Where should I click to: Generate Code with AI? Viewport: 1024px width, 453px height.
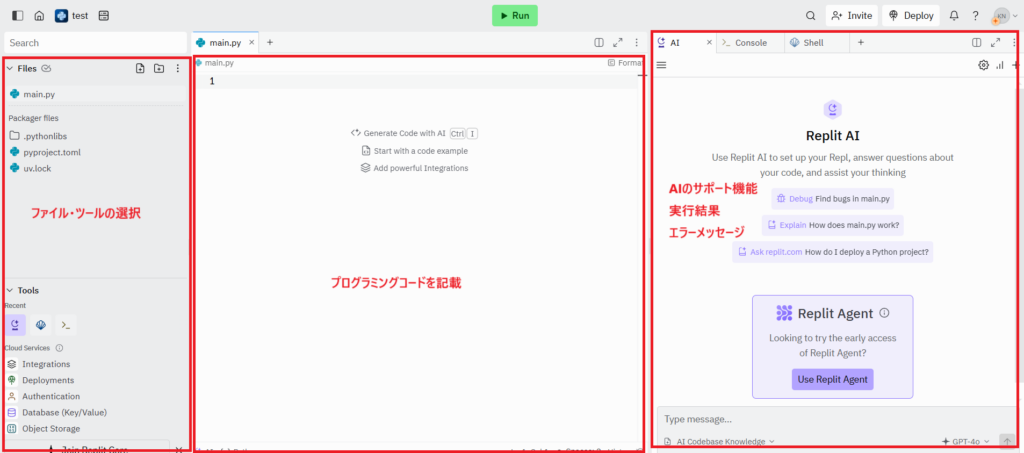415,133
